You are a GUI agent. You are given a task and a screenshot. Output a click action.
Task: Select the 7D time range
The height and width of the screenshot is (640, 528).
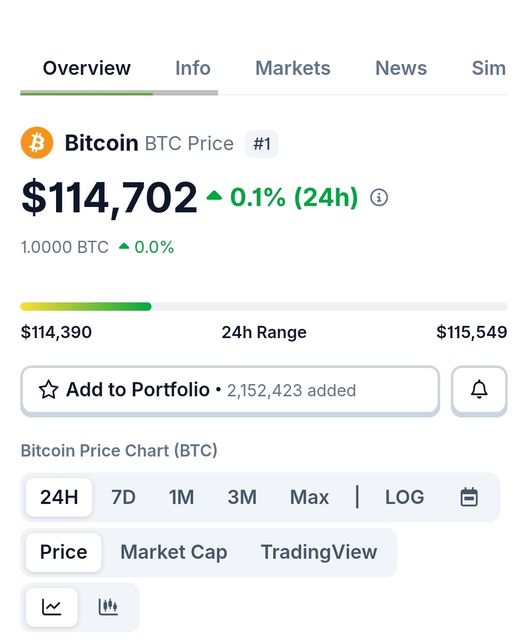123,497
